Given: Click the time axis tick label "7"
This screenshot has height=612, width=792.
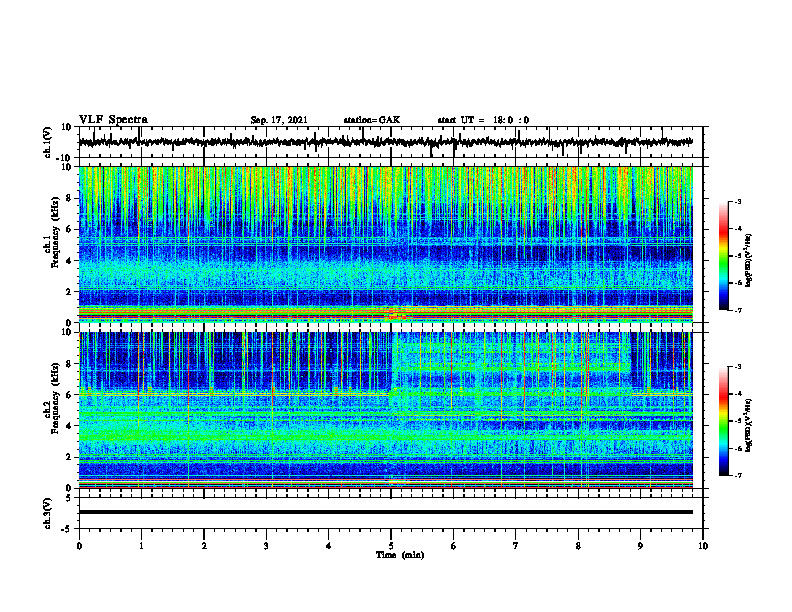Looking at the screenshot, I should (516, 546).
